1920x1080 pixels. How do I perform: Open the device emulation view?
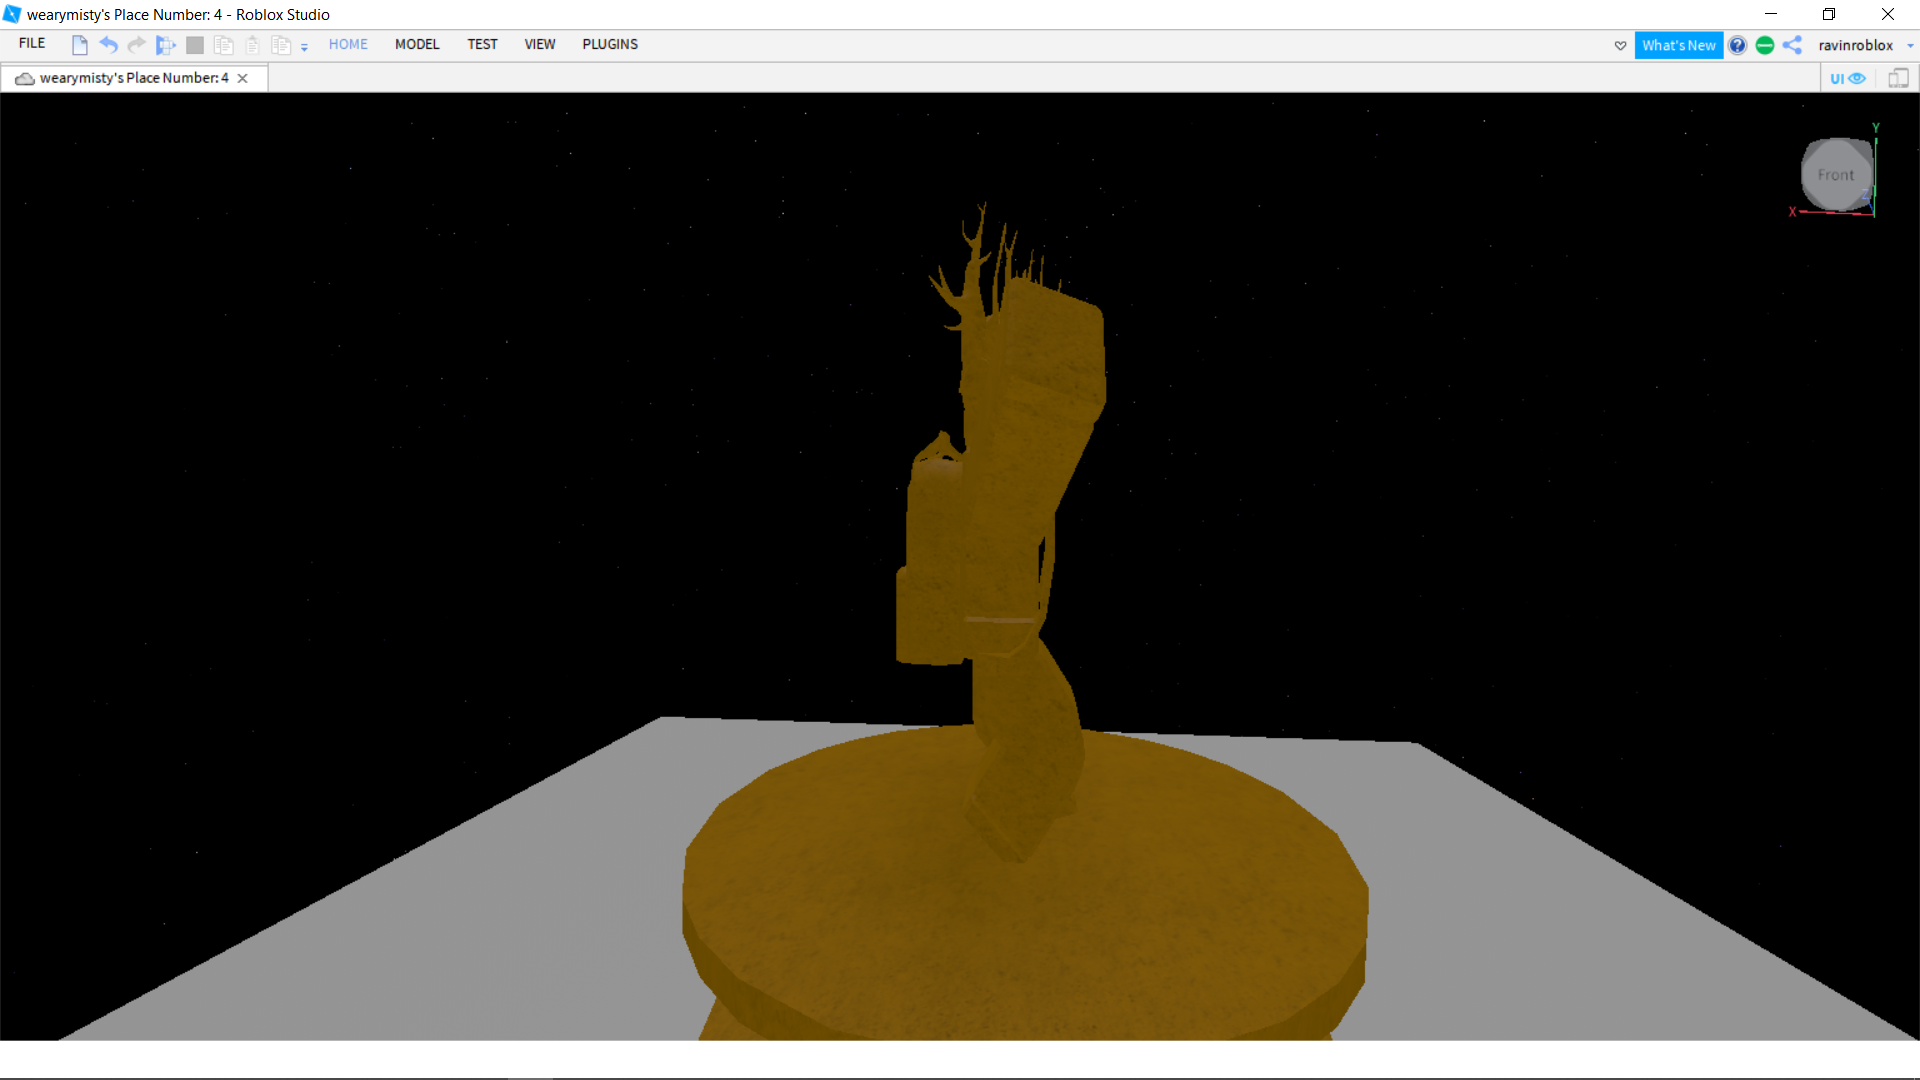1899,77
